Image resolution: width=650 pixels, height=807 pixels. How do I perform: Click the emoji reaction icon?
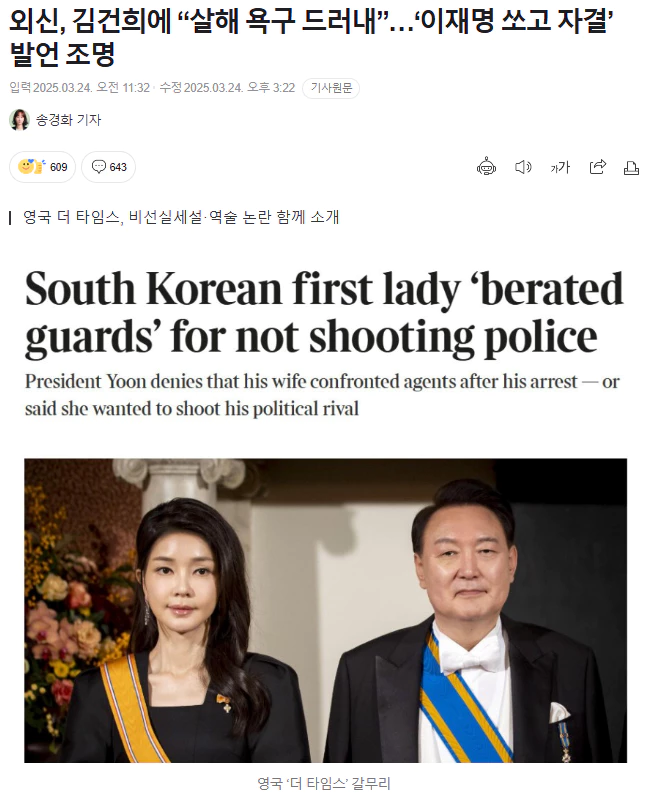point(31,166)
